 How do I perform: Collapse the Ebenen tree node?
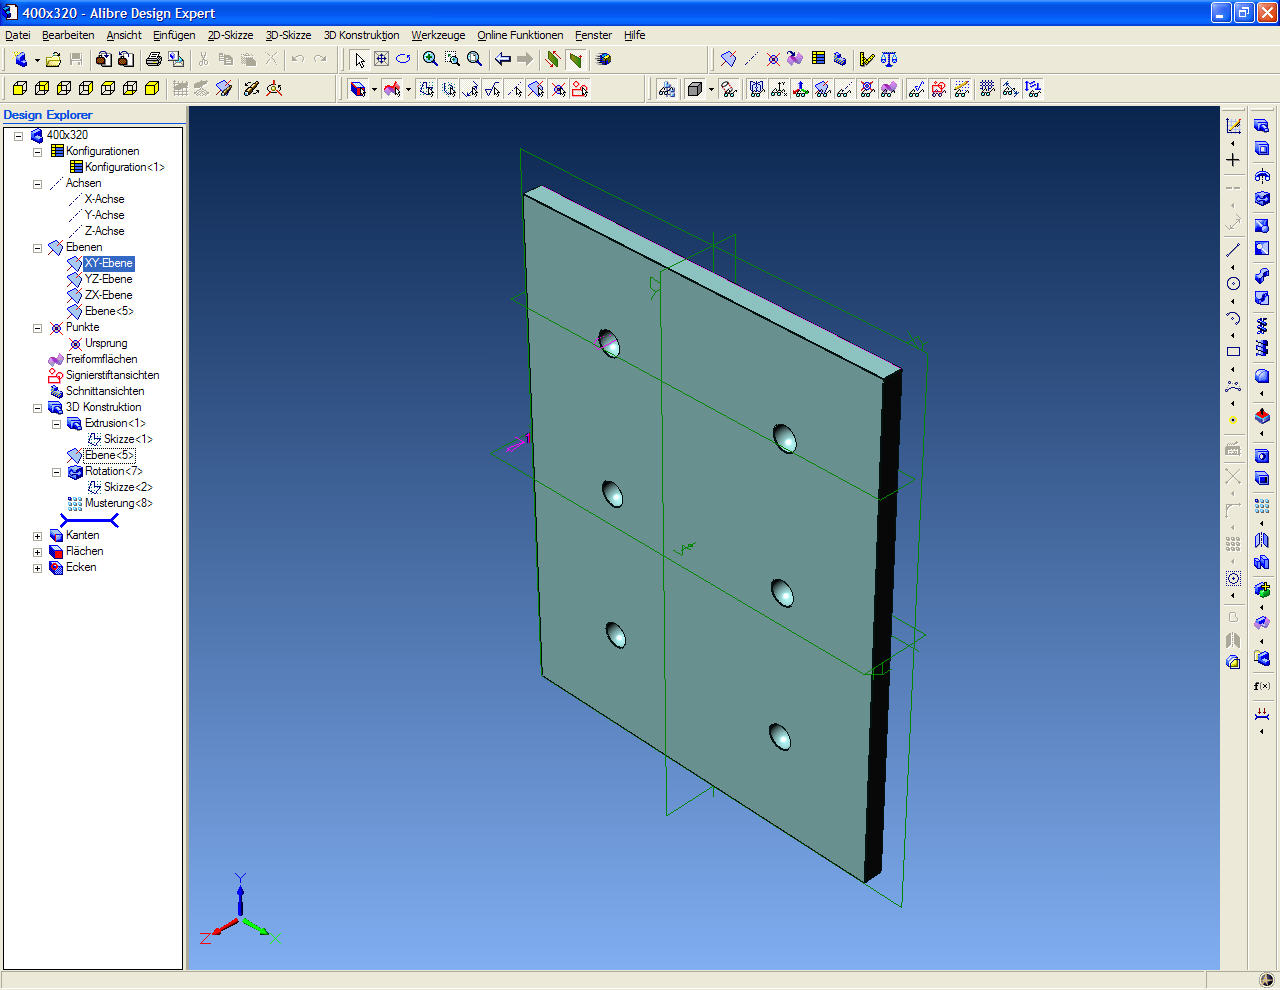[37, 247]
